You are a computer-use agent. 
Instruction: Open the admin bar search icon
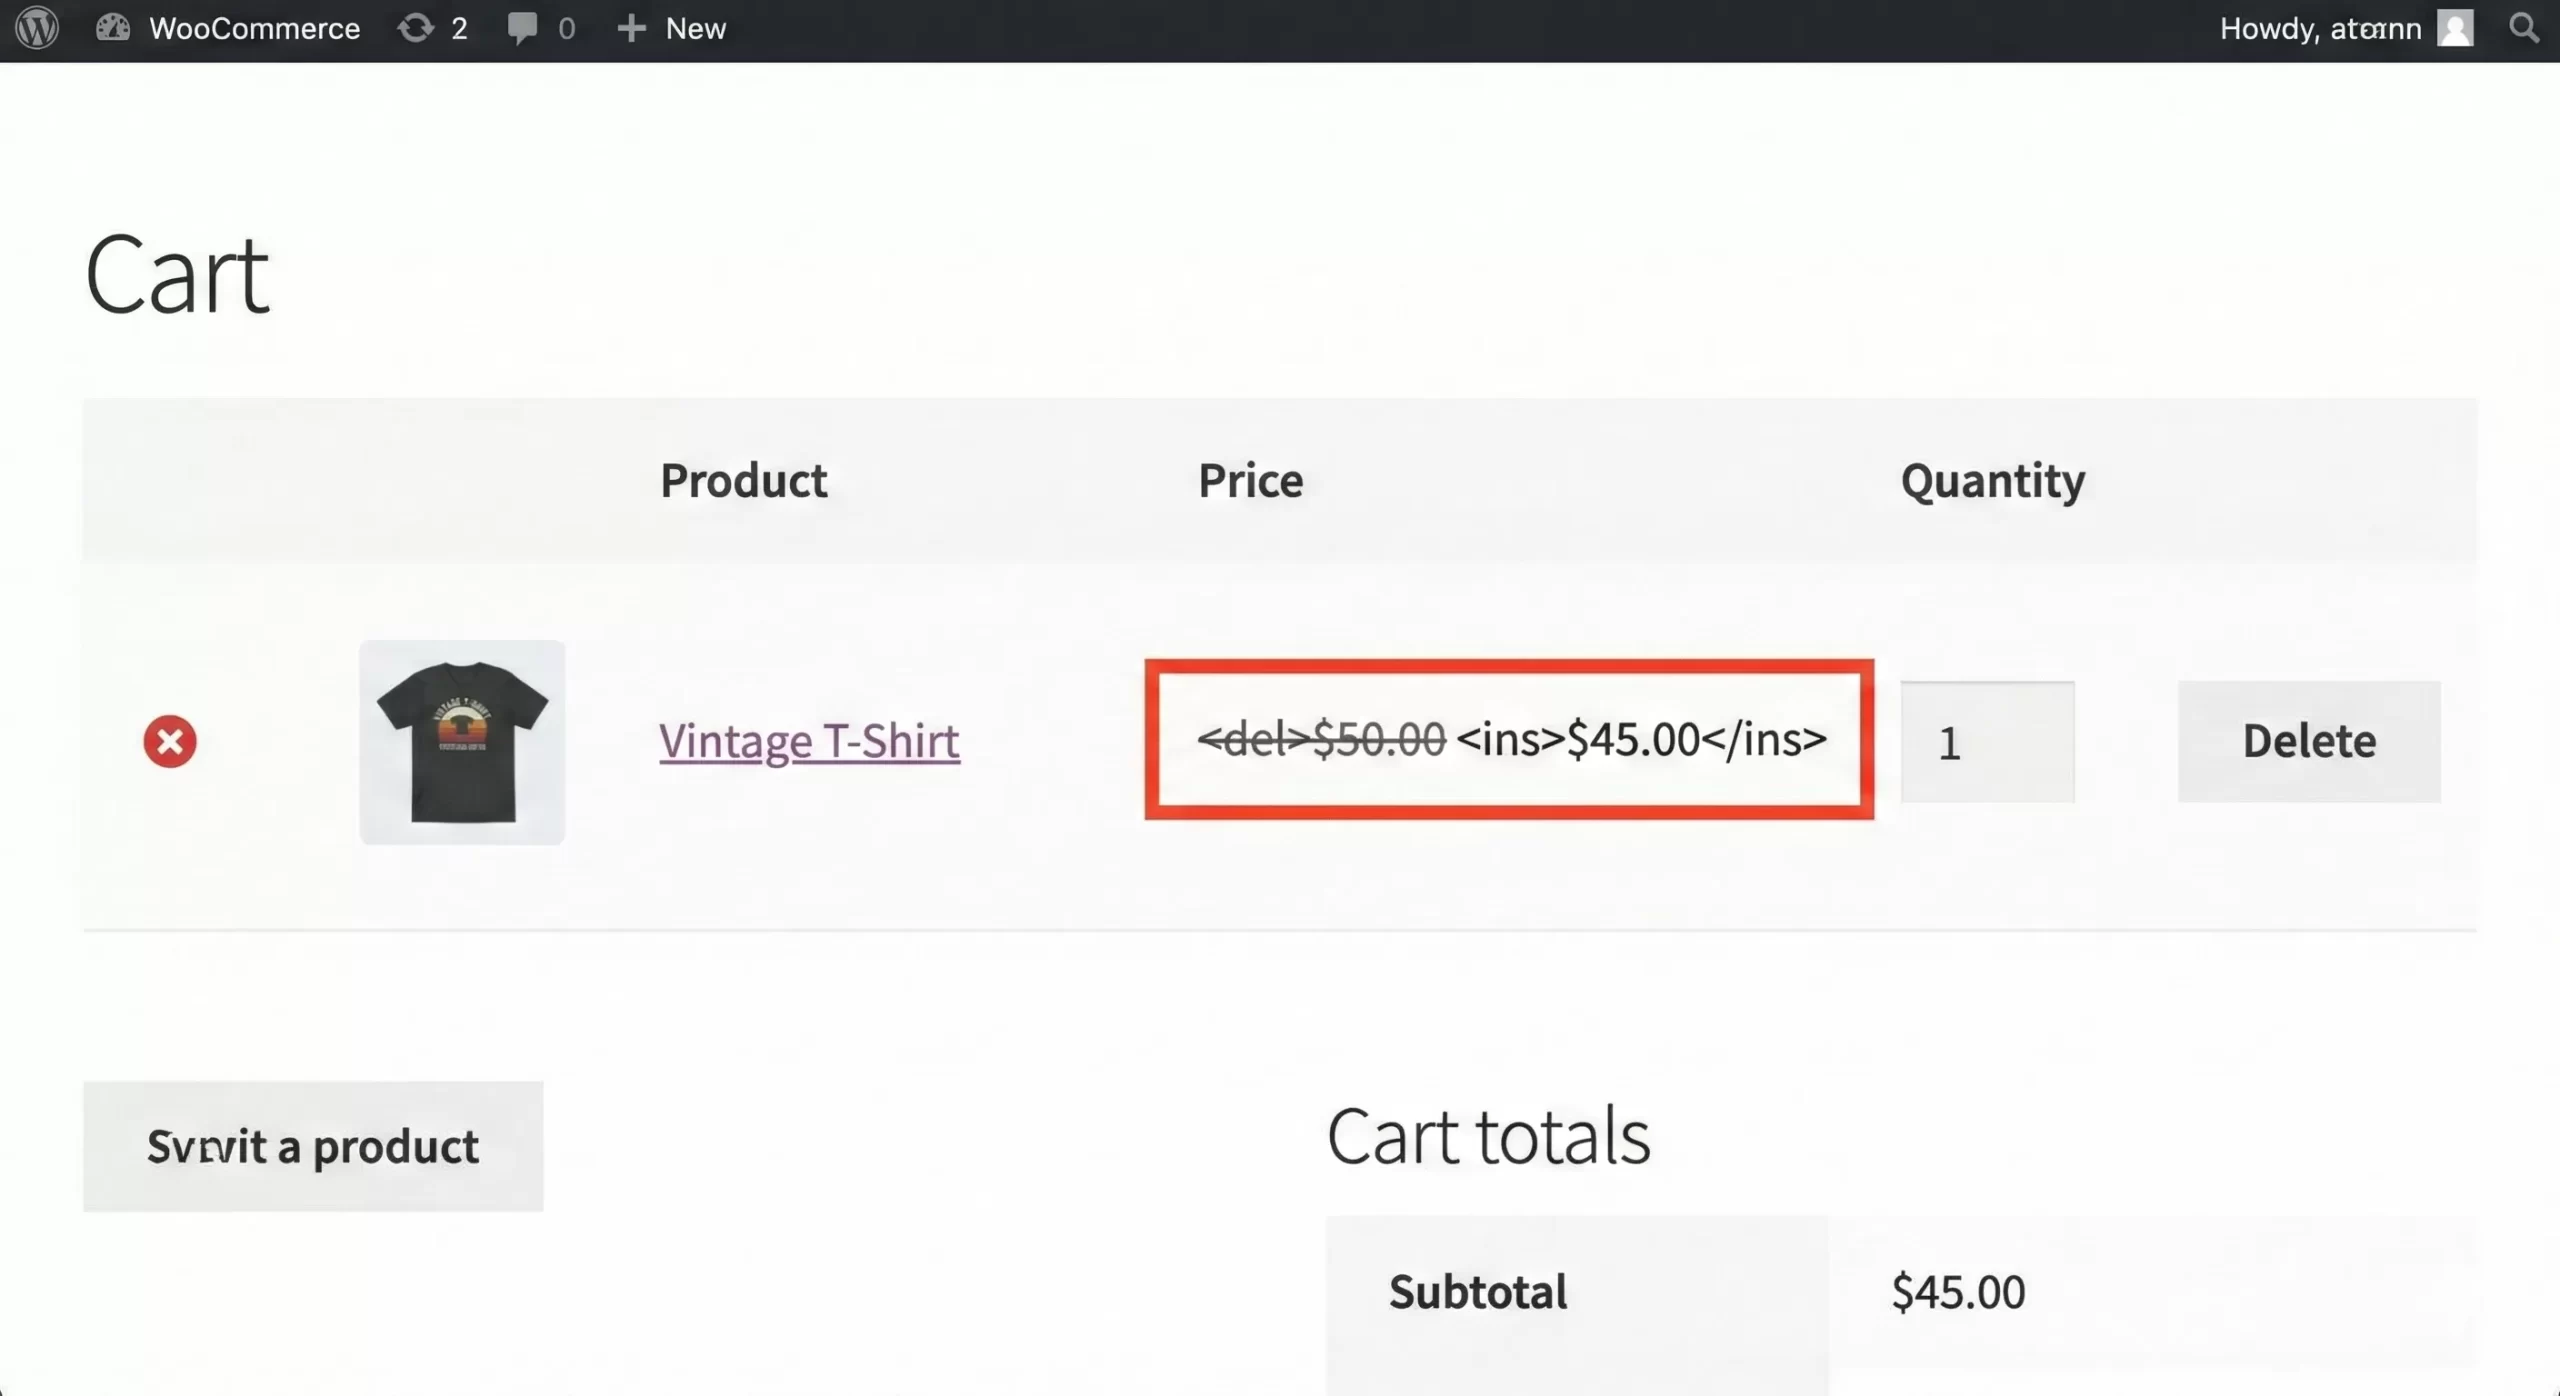[2524, 28]
